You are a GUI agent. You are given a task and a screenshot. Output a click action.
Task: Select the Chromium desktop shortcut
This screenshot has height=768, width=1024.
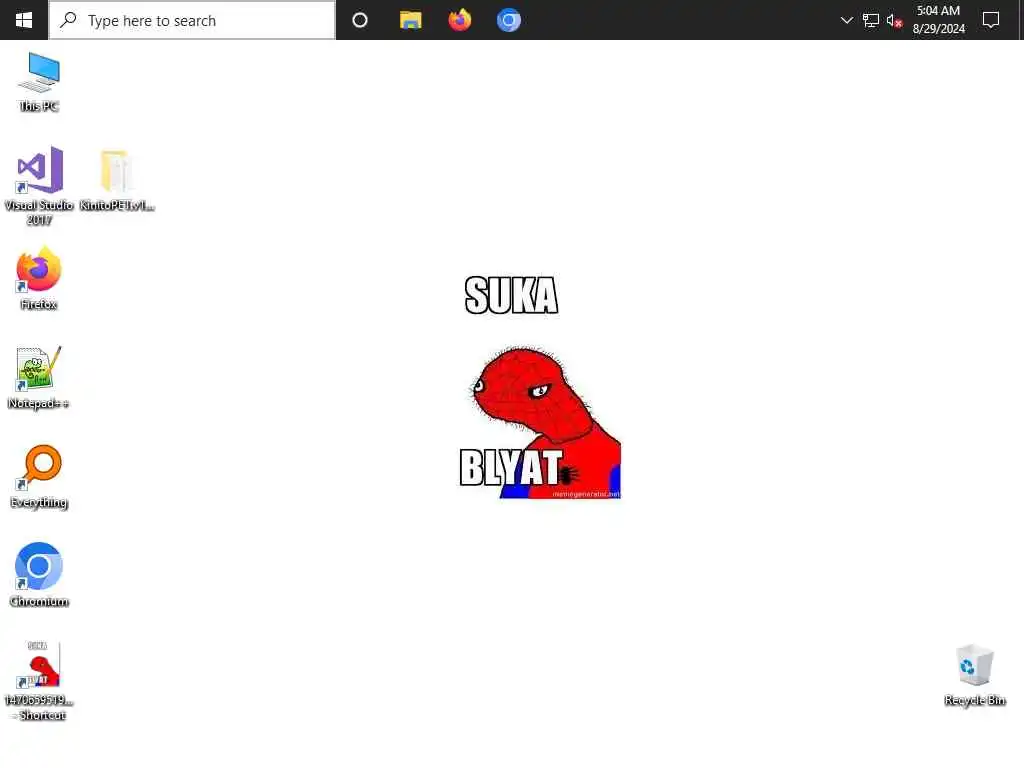39,575
